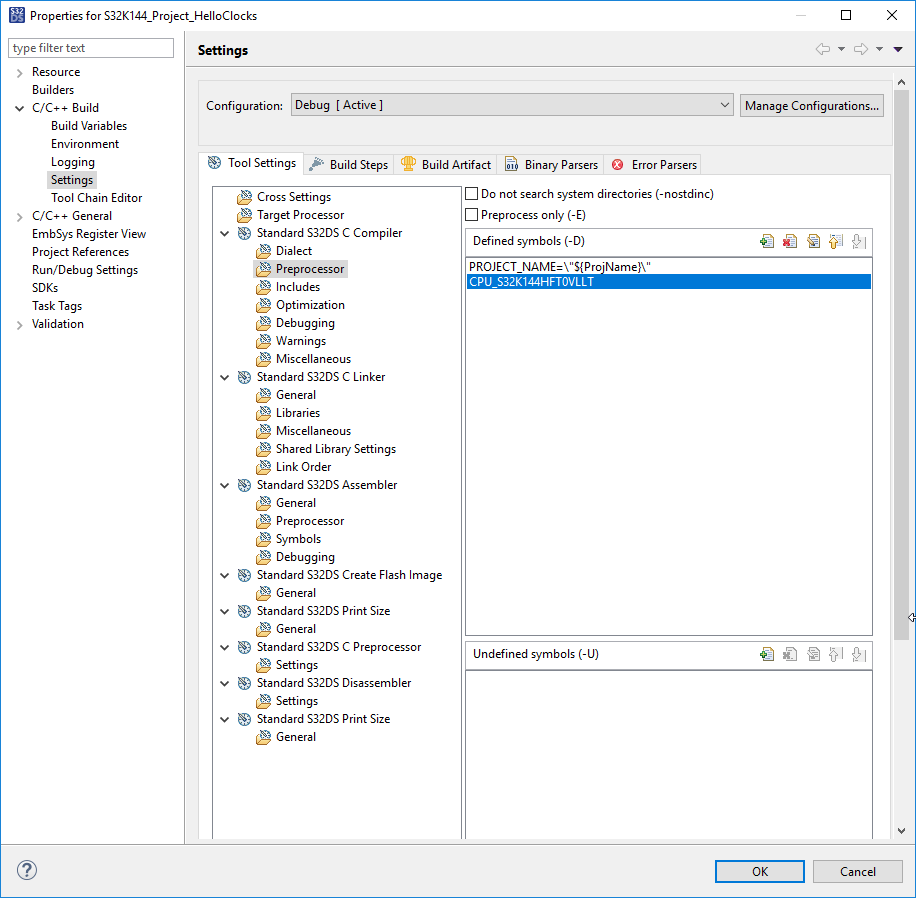Select Tool Chain Editor in tree
The height and width of the screenshot is (898, 916).
tap(96, 198)
